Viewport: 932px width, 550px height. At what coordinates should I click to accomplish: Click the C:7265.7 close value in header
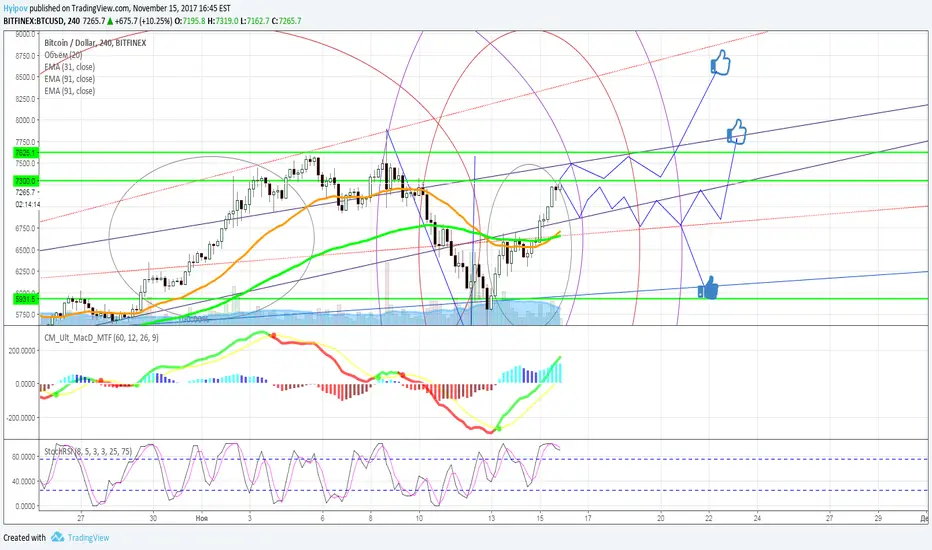pos(286,21)
